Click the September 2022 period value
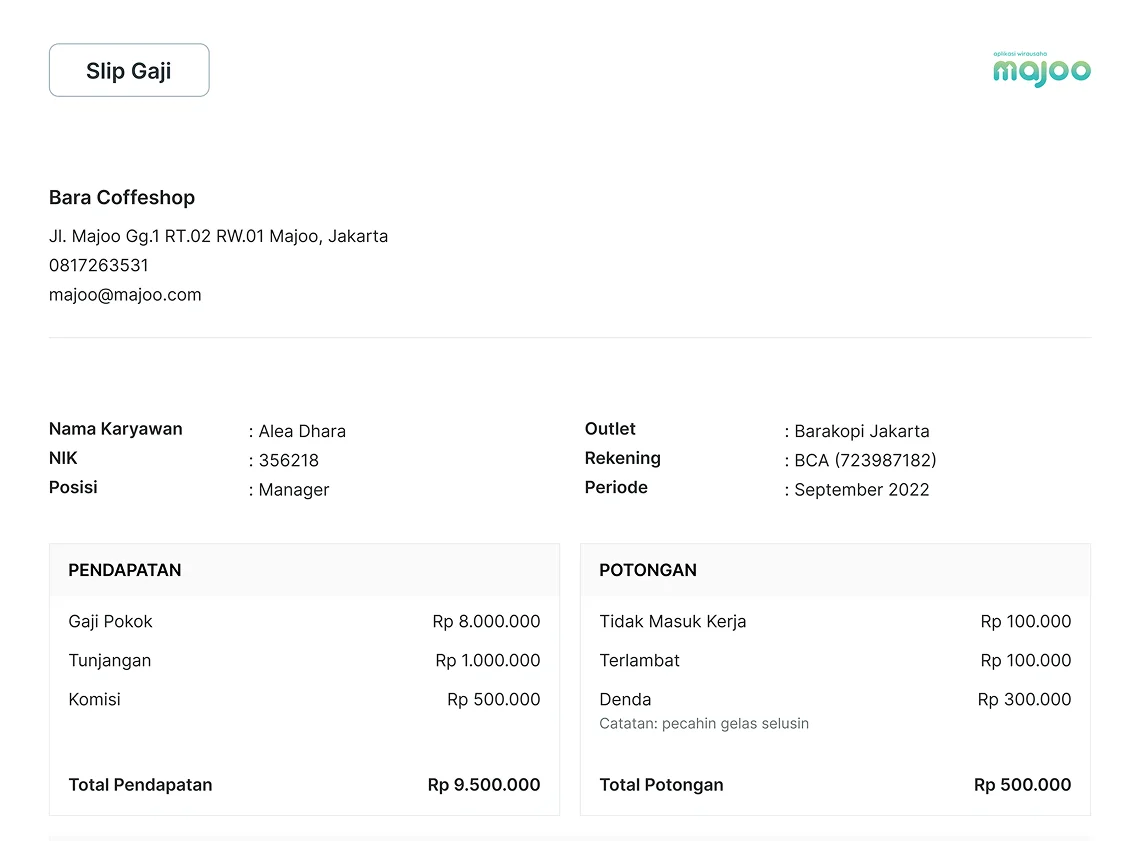1140x841 pixels. click(861, 490)
